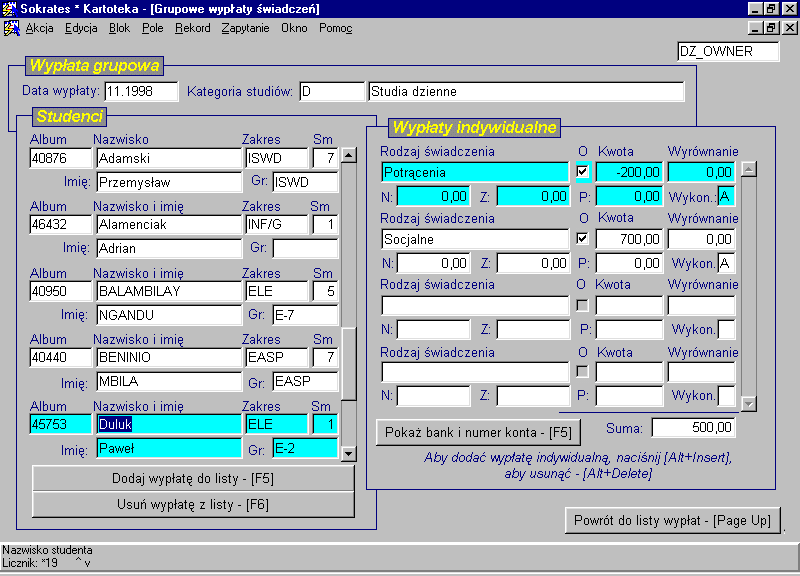Click Powrót do listy wypłat button
This screenshot has width=800, height=576.
(672, 520)
